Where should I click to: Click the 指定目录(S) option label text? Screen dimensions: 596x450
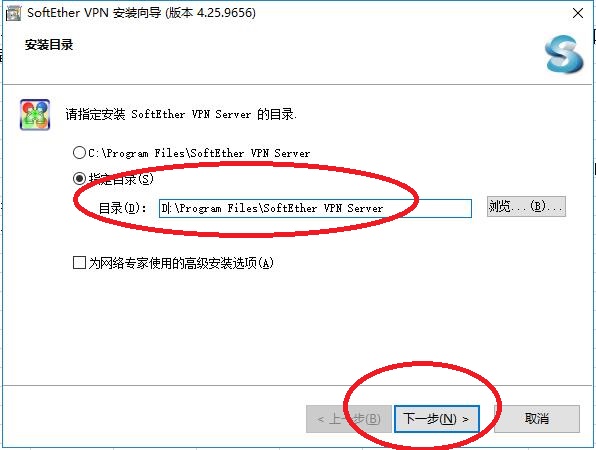(x=121, y=179)
